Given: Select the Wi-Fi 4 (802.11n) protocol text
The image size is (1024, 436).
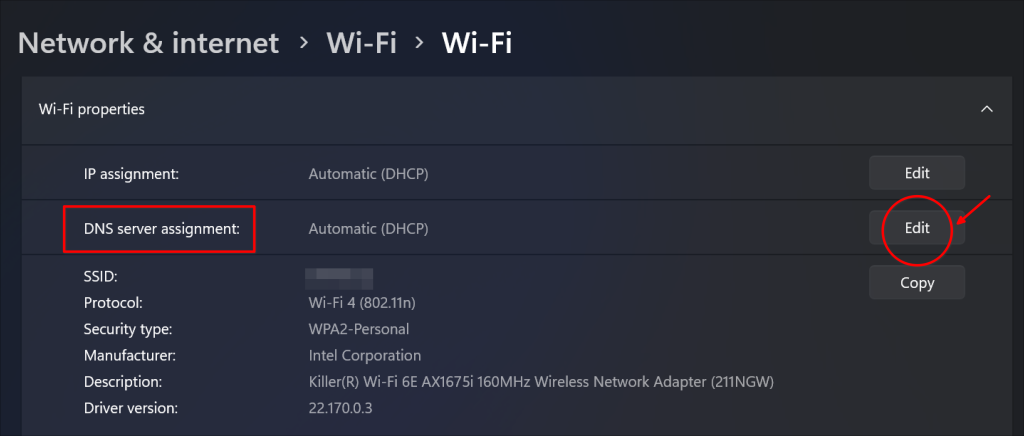Looking at the screenshot, I should point(362,303).
